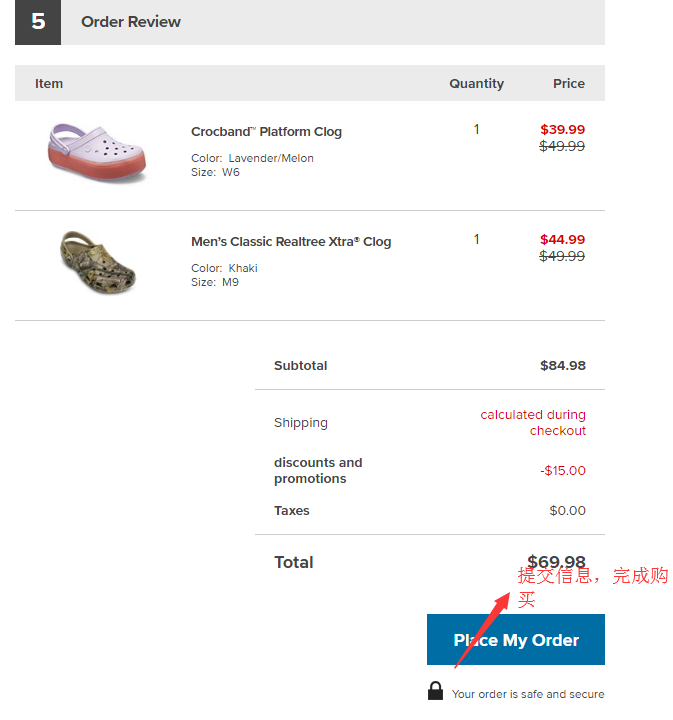Click the Lavender/Melon color text
Viewport: 673px width, 720px height.
point(271,158)
